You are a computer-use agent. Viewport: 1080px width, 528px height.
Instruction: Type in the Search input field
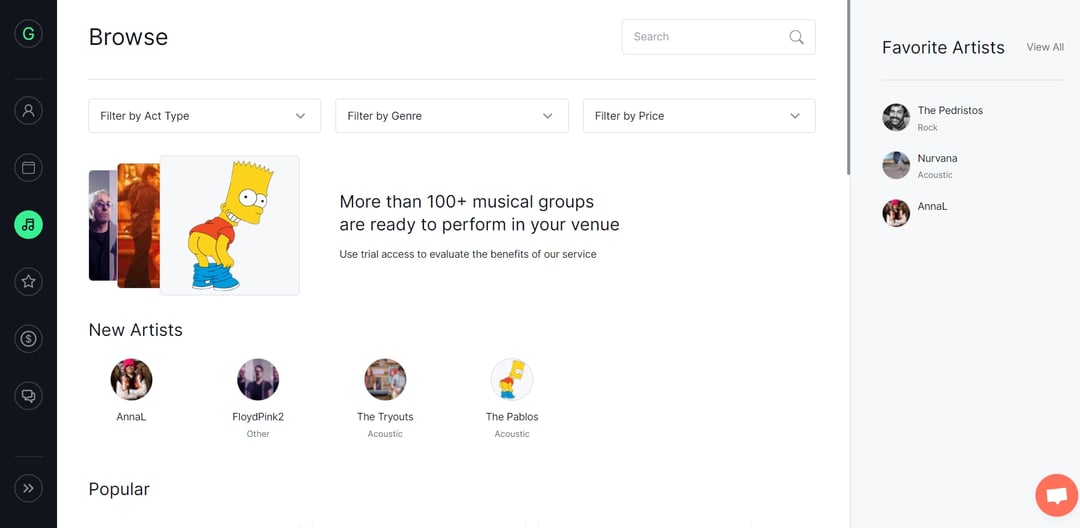[705, 37]
